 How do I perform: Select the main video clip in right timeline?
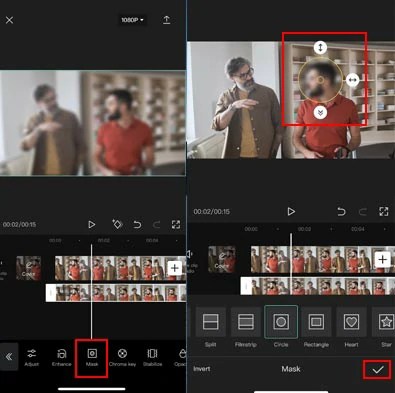point(323,259)
